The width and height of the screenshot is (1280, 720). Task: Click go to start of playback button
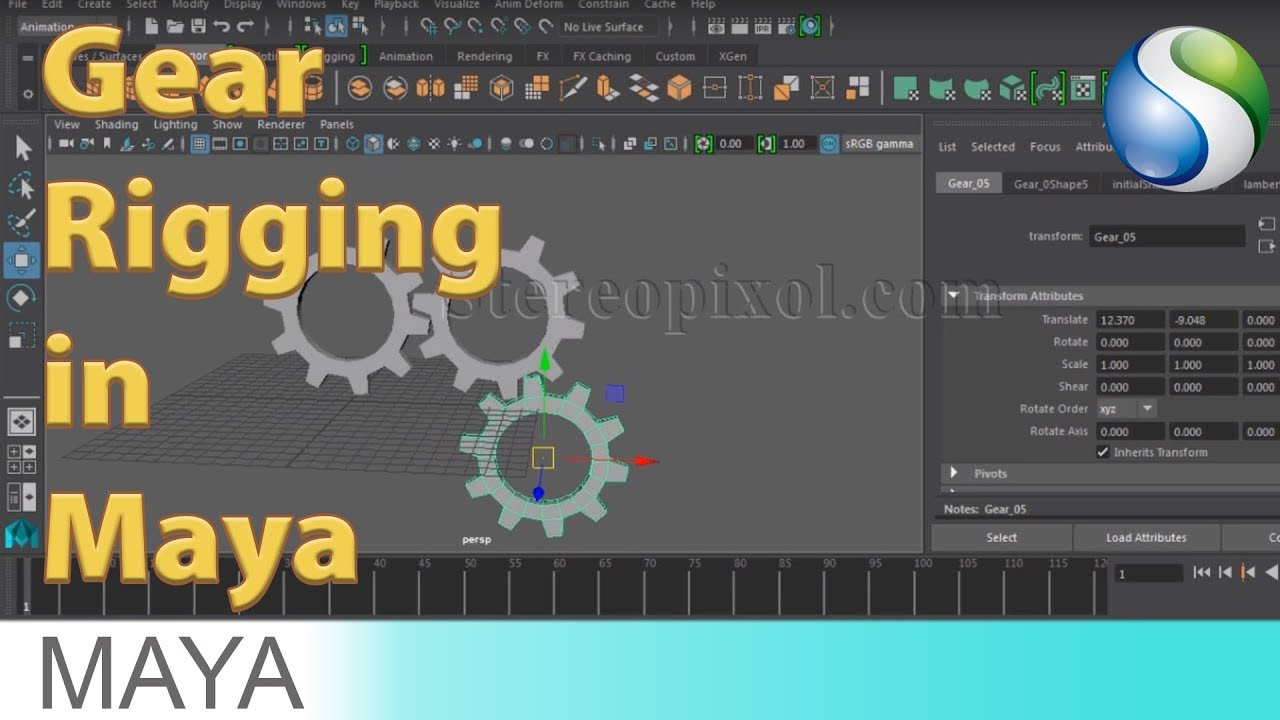pyautogui.click(x=1202, y=572)
